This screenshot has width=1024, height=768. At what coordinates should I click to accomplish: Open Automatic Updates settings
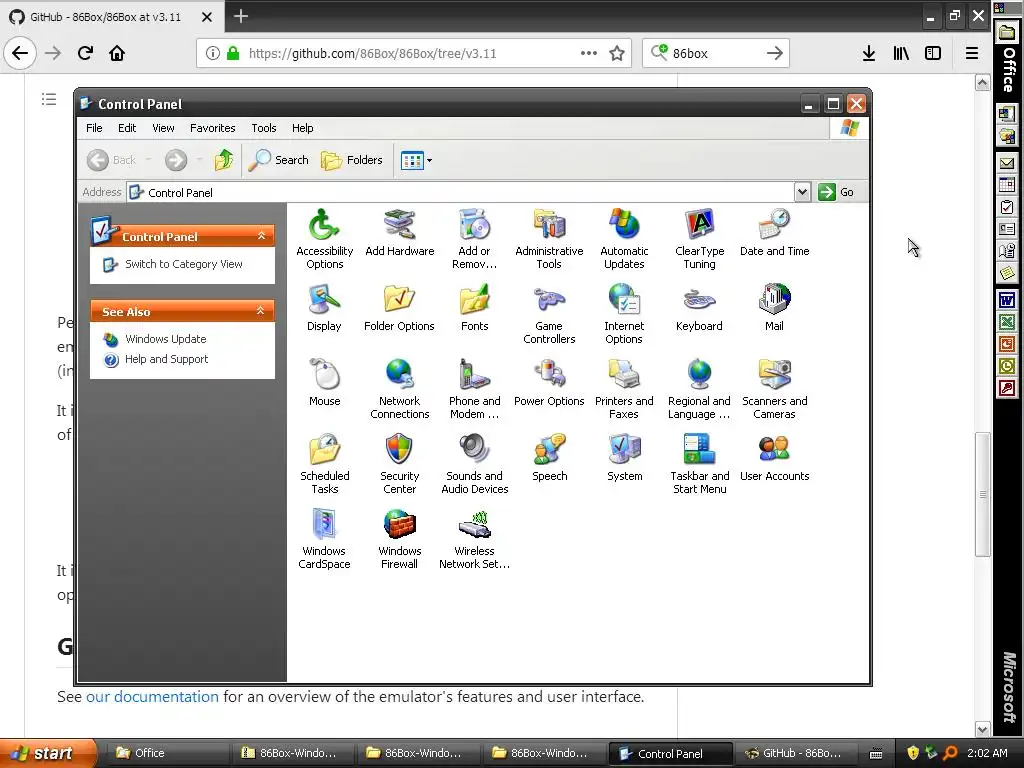pos(624,238)
